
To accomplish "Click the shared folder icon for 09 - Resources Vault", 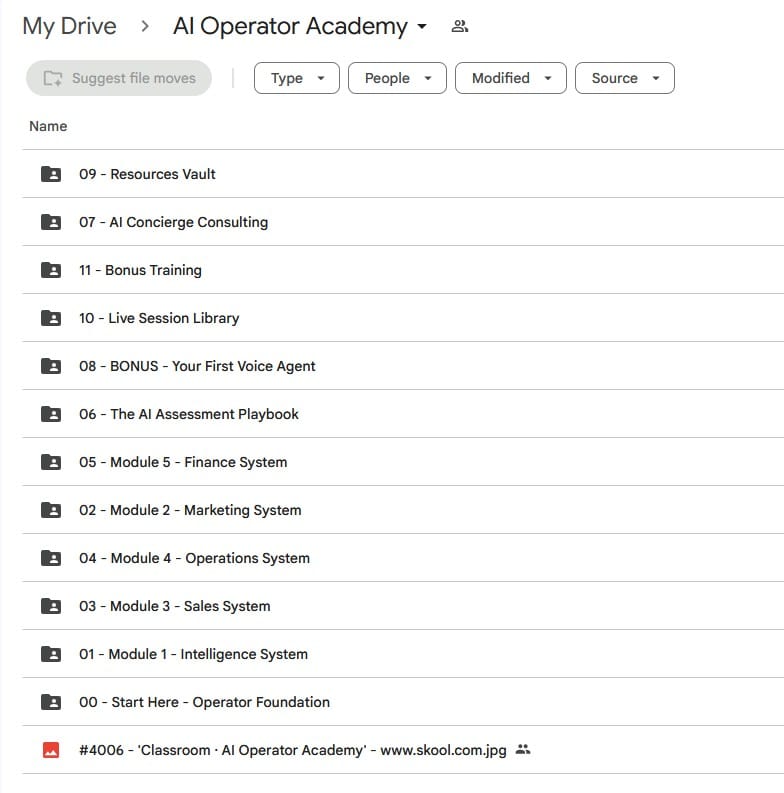I will click(x=51, y=174).
